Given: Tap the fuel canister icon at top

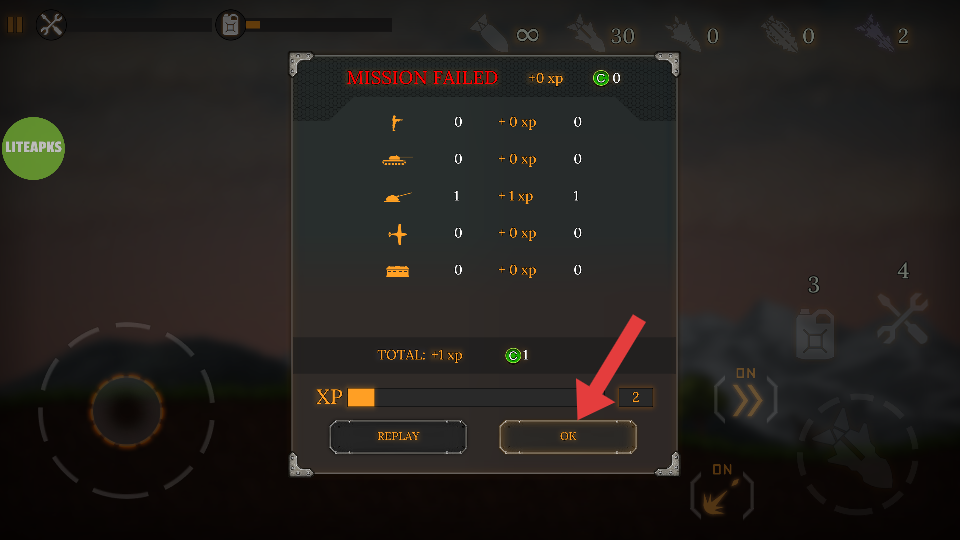Looking at the screenshot, I should (x=231, y=25).
